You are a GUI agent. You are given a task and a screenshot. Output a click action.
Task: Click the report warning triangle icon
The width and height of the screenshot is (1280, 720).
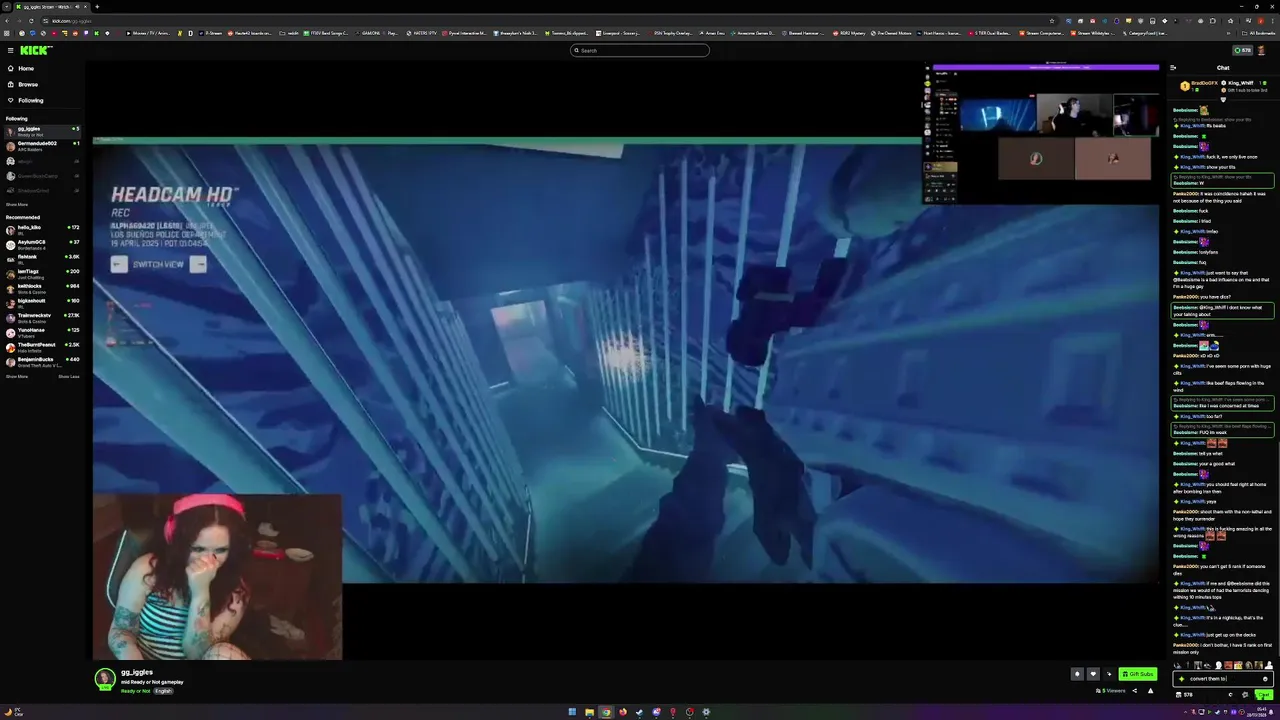click(x=1150, y=690)
